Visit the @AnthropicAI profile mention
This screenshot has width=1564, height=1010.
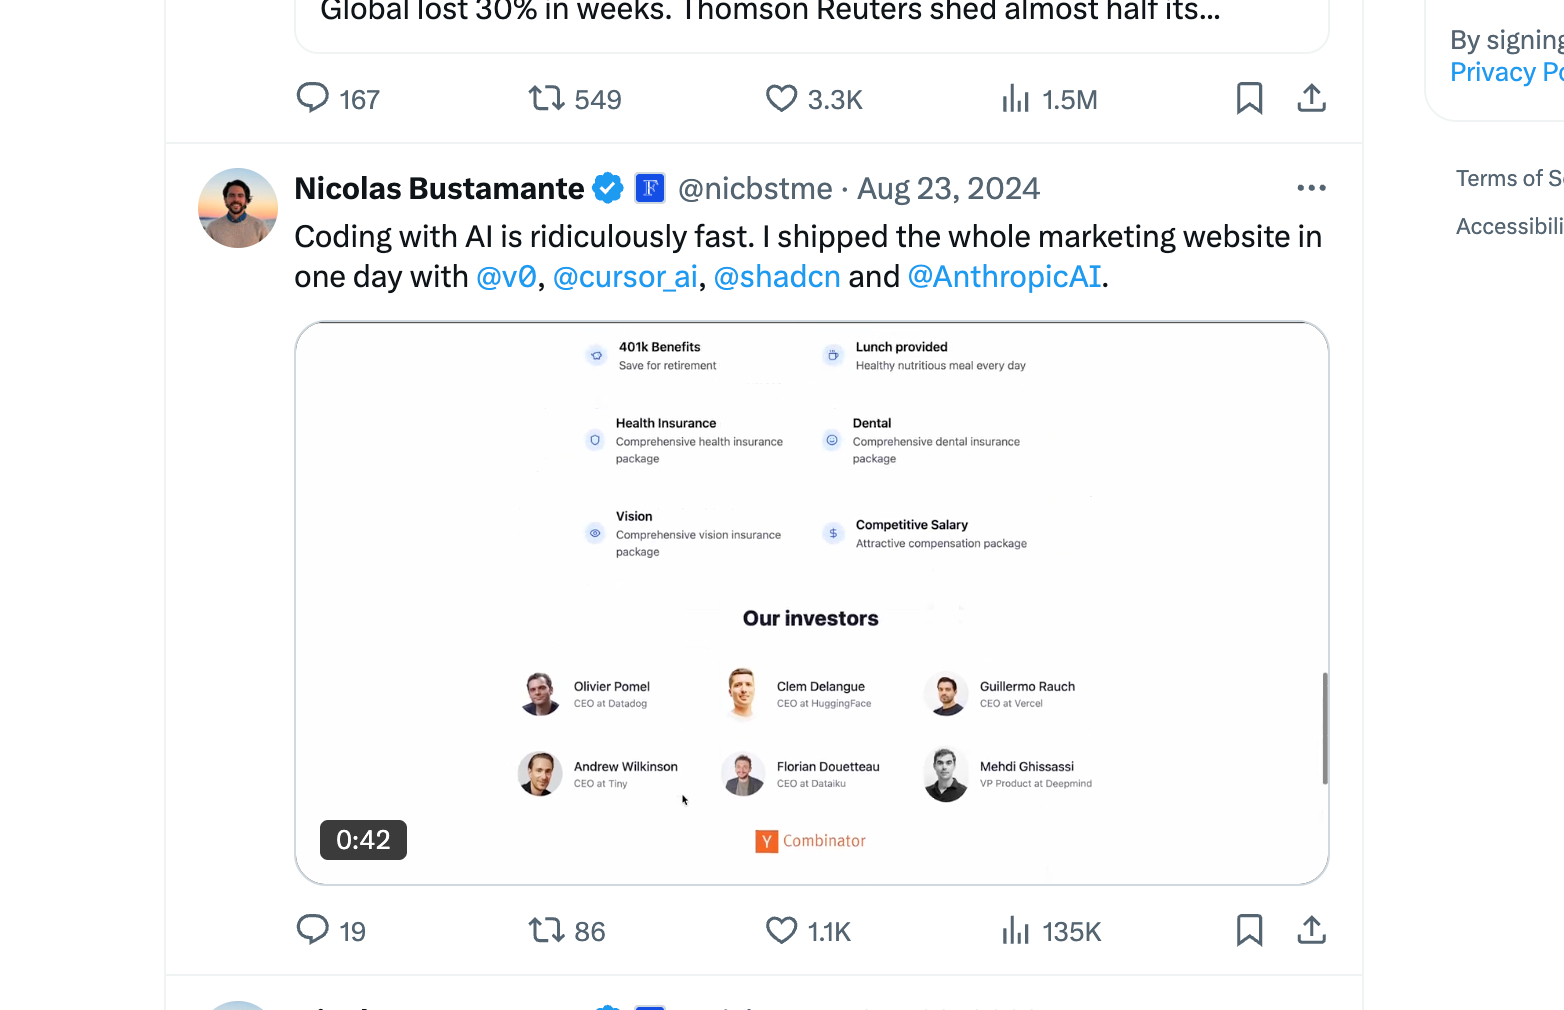[1004, 277]
